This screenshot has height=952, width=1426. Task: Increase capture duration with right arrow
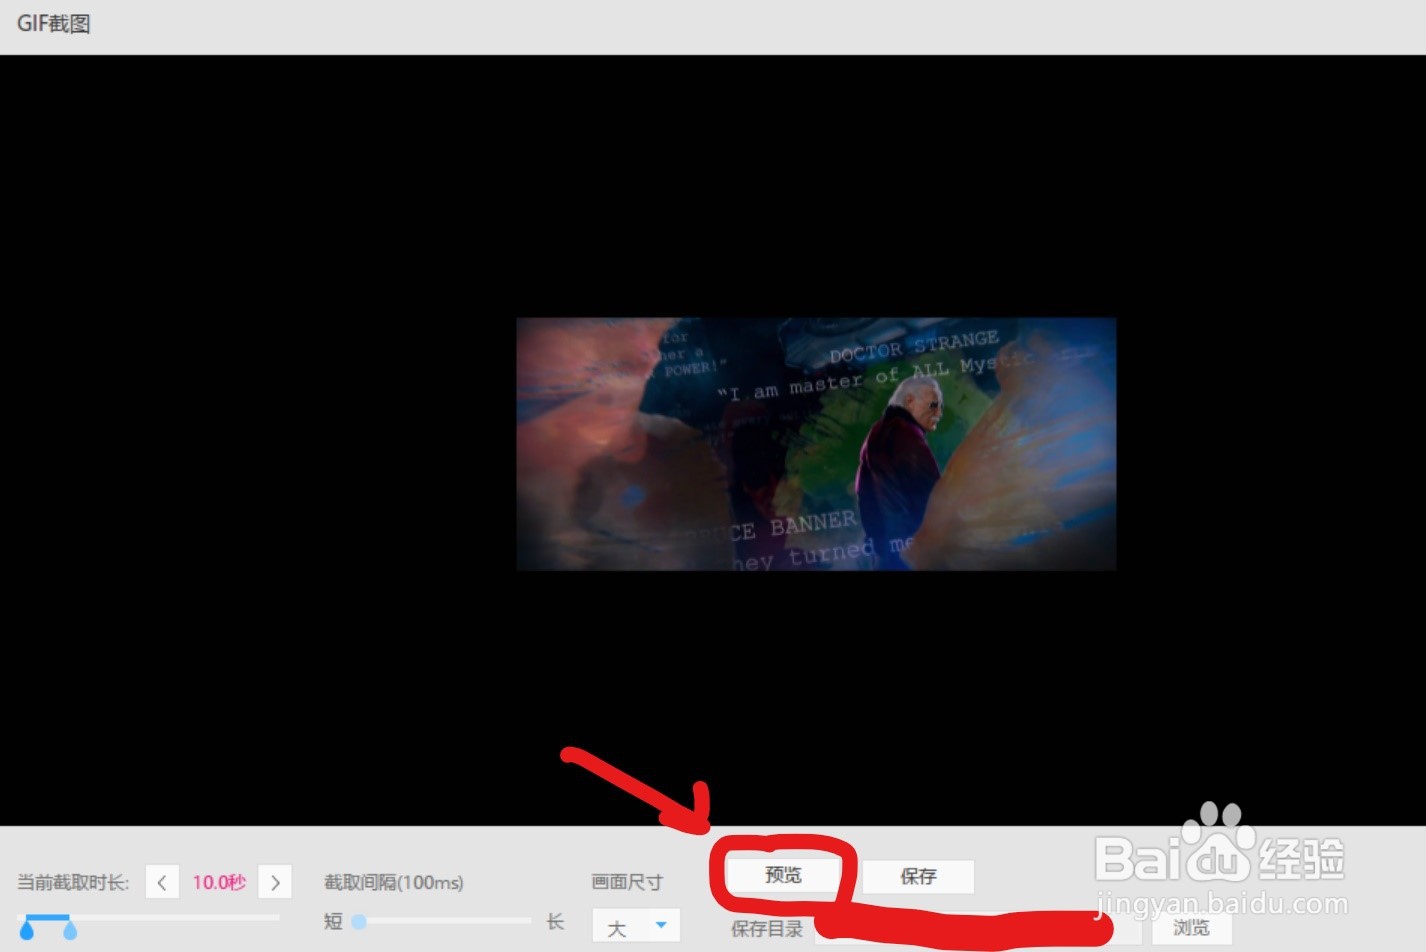point(275,882)
